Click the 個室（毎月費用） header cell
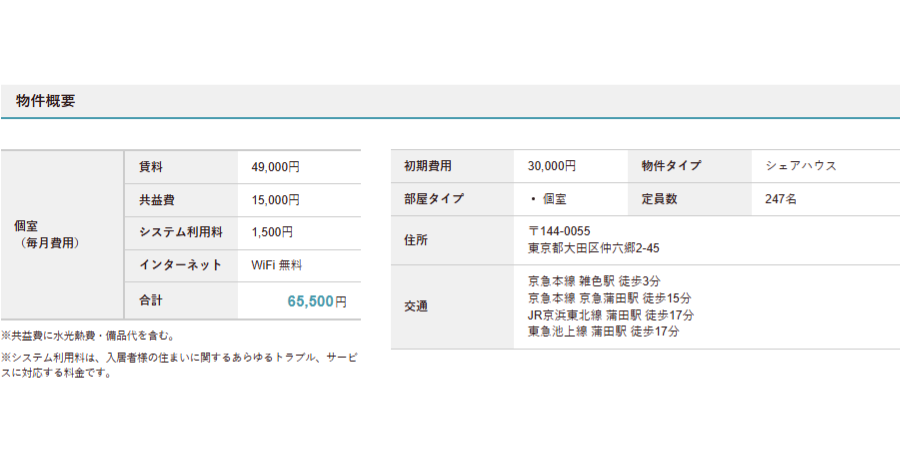 point(48,235)
